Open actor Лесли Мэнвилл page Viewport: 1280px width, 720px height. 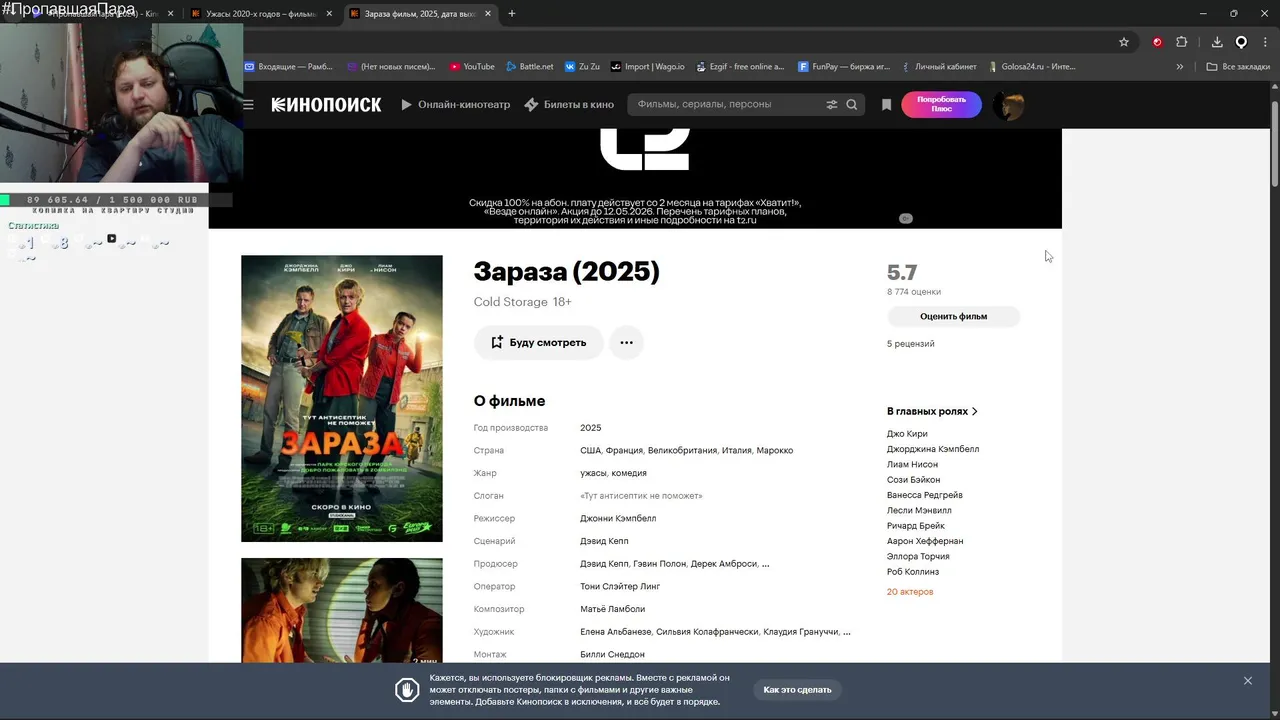coord(919,510)
